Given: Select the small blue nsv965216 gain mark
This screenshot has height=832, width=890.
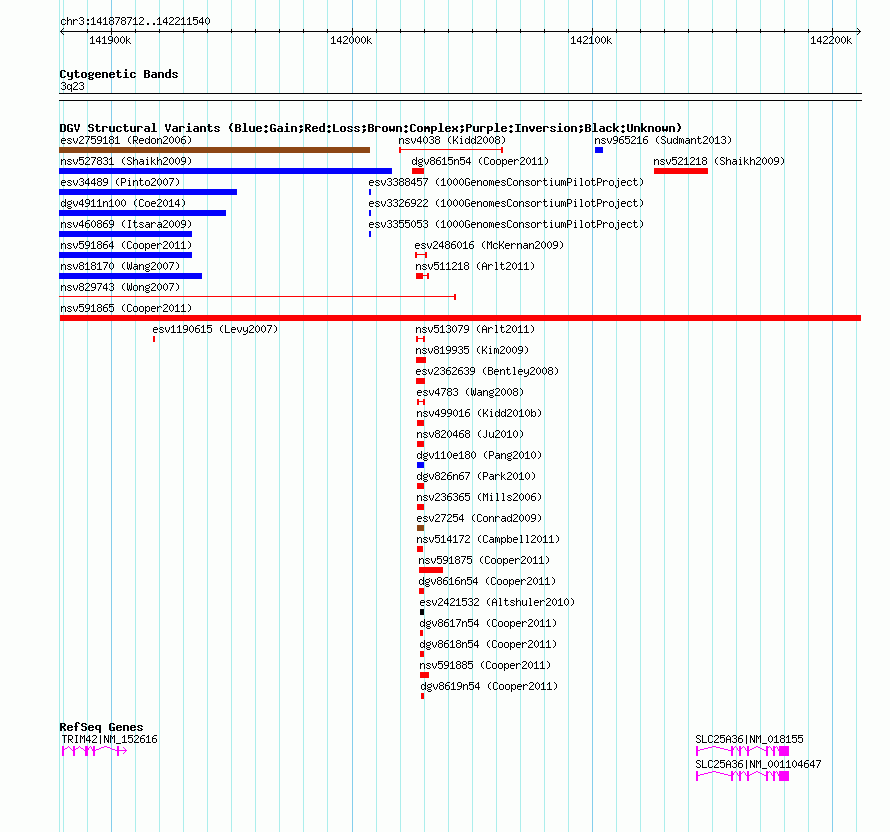Looking at the screenshot, I should click(599, 150).
